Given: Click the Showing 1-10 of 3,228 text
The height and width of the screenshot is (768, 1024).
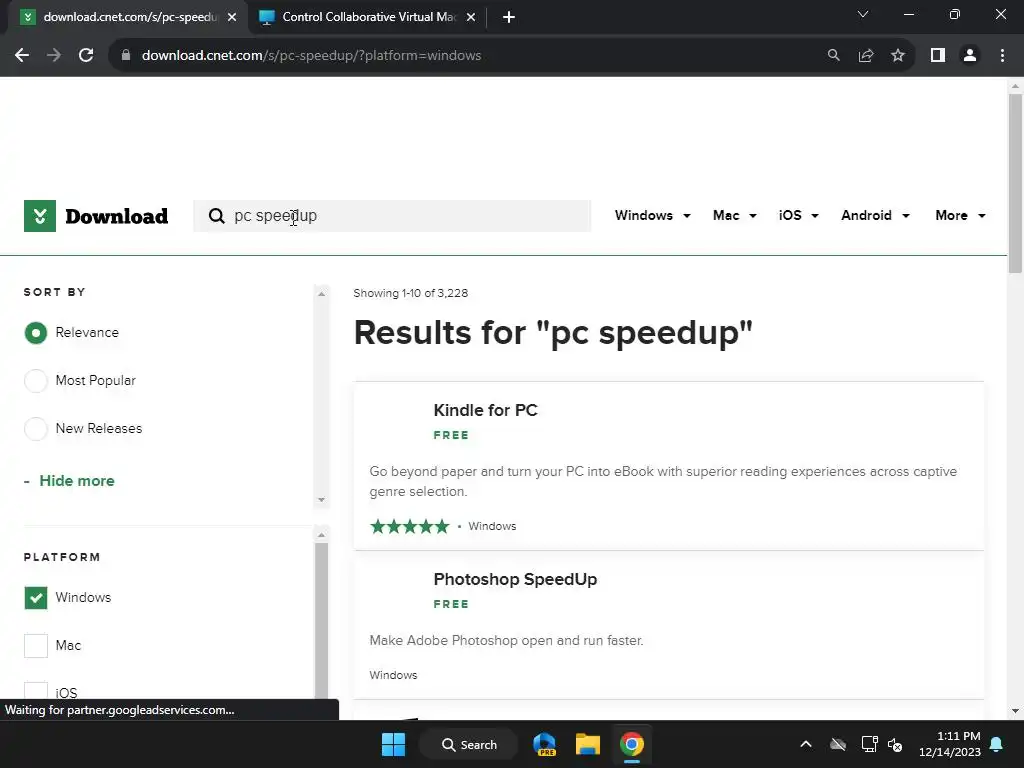Looking at the screenshot, I should pos(411,293).
